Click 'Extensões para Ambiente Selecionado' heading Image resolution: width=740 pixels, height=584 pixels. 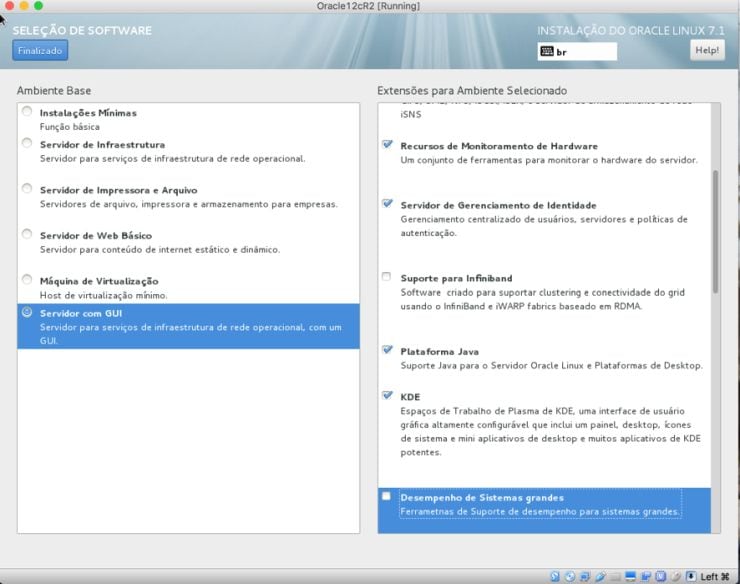(x=472, y=91)
